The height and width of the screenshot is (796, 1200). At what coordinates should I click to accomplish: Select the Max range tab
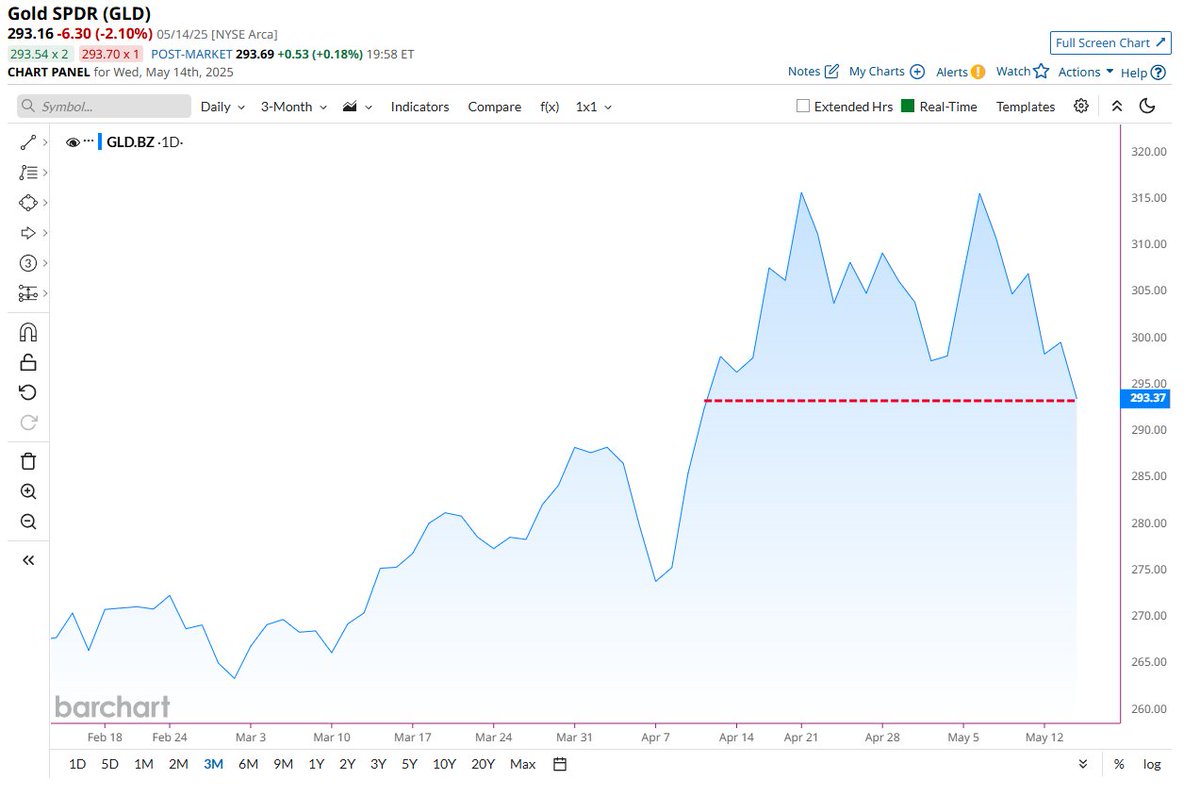coord(523,764)
